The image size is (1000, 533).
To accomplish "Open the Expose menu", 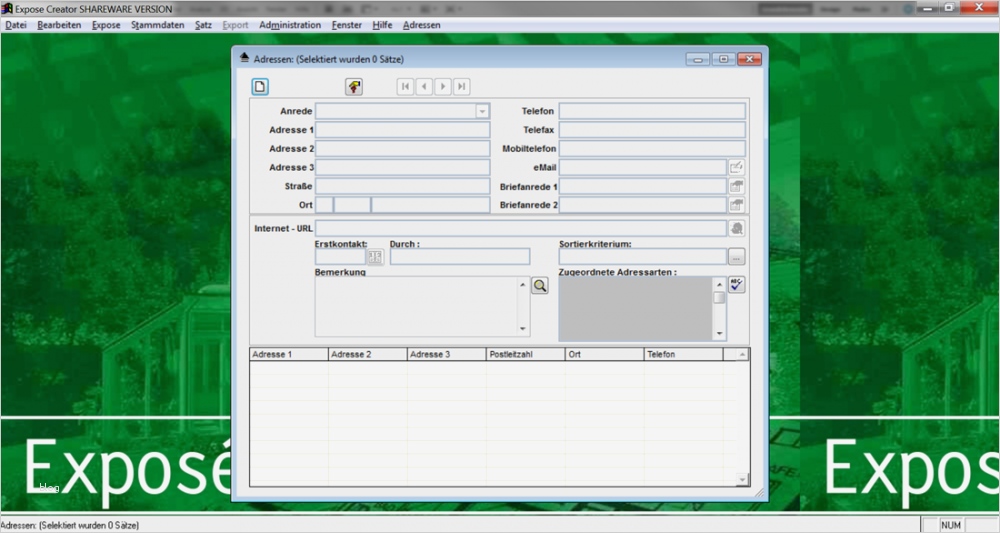I will pos(106,25).
